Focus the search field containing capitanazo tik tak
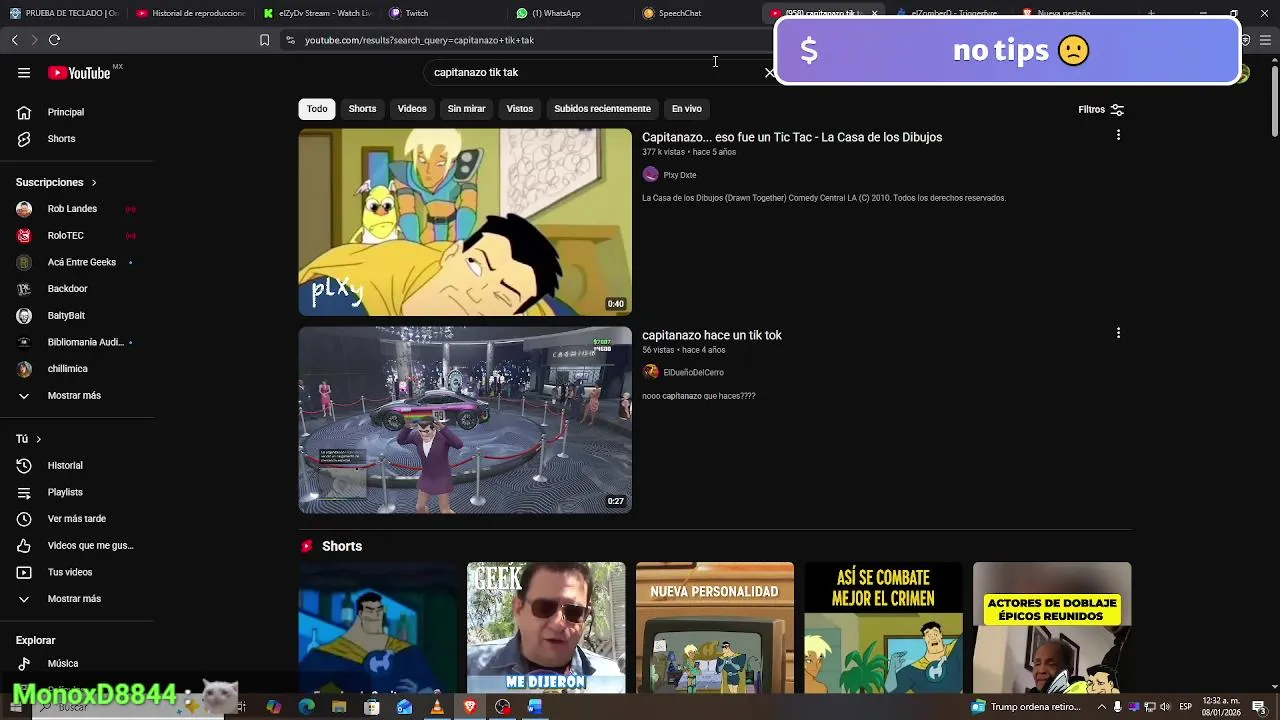Image resolution: width=1280 pixels, height=720 pixels. pyautogui.click(x=595, y=73)
